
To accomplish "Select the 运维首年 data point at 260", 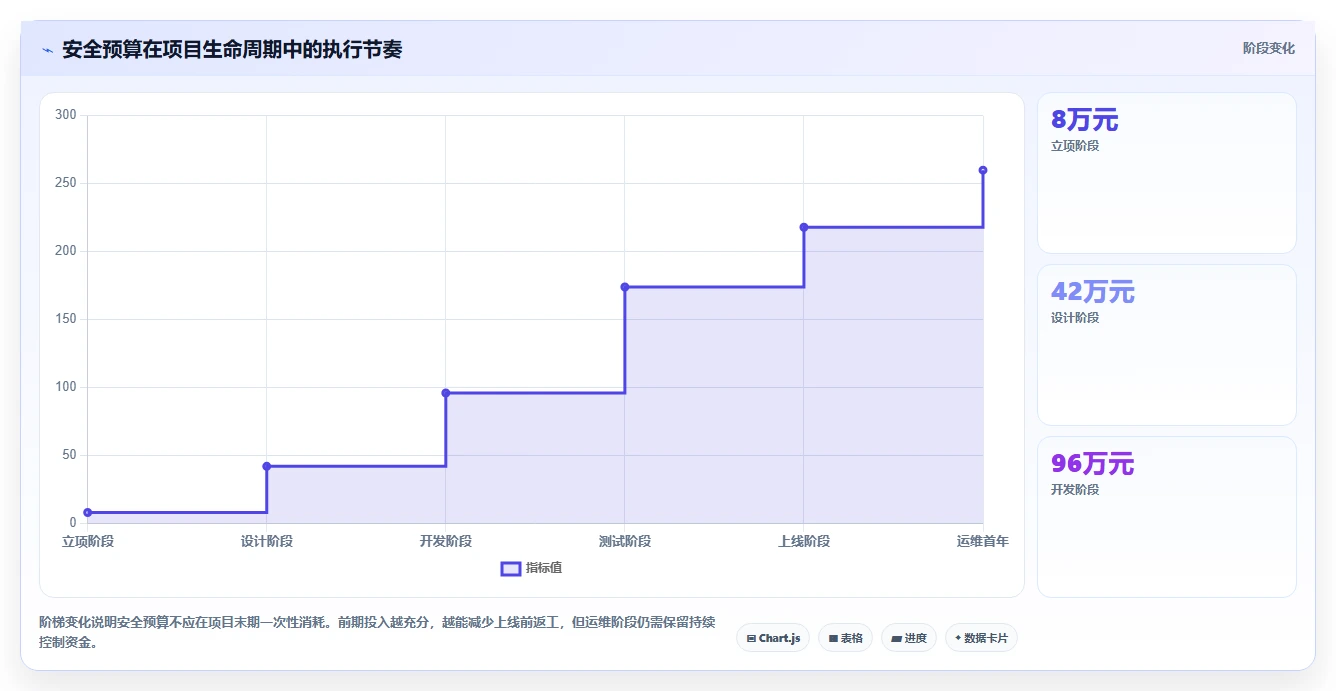I will [x=983, y=170].
